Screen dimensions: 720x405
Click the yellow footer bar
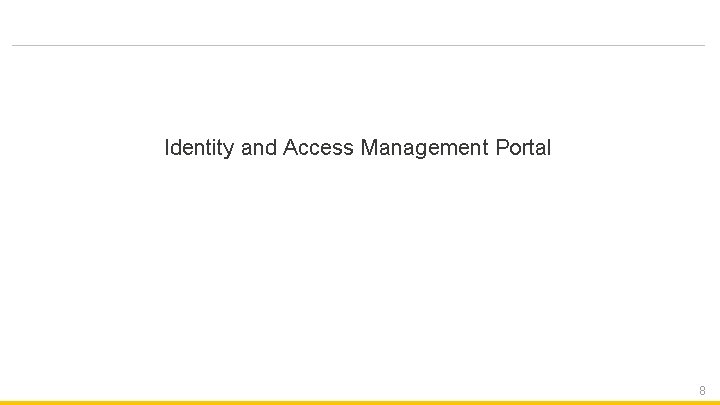point(360,403)
